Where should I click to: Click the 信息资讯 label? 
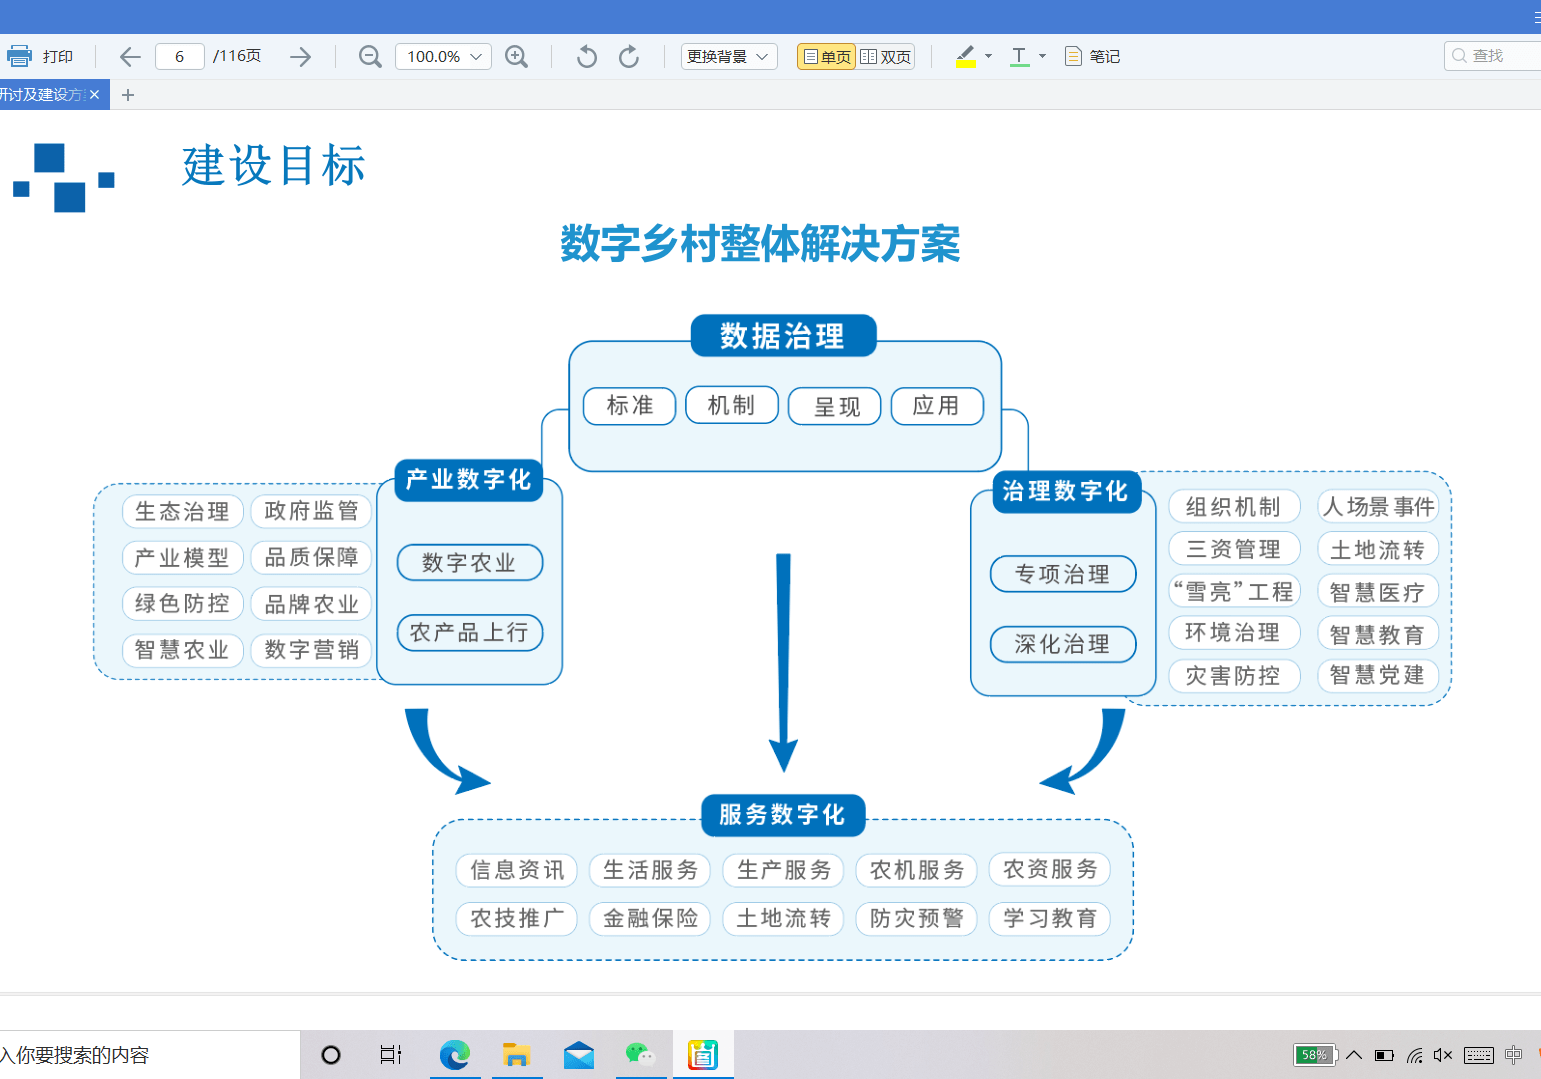517,870
